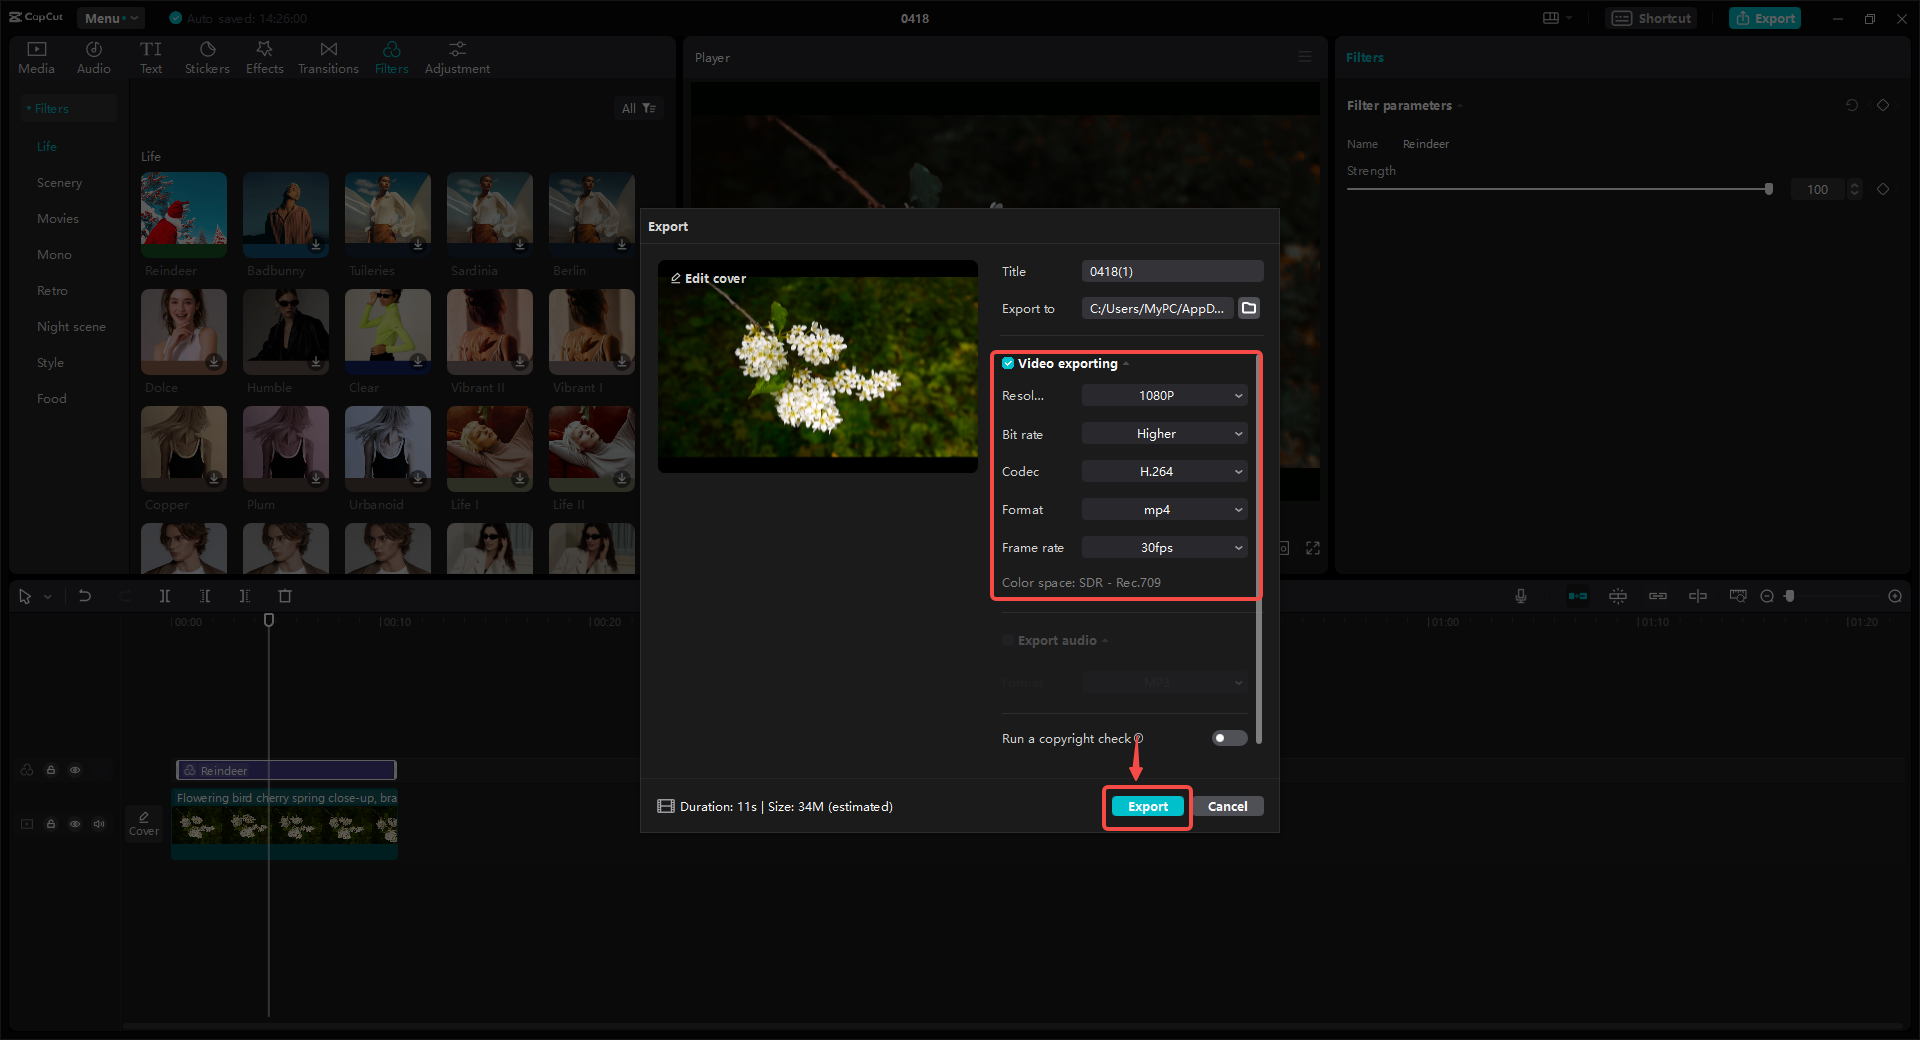Open the Stickers panel

(207, 56)
